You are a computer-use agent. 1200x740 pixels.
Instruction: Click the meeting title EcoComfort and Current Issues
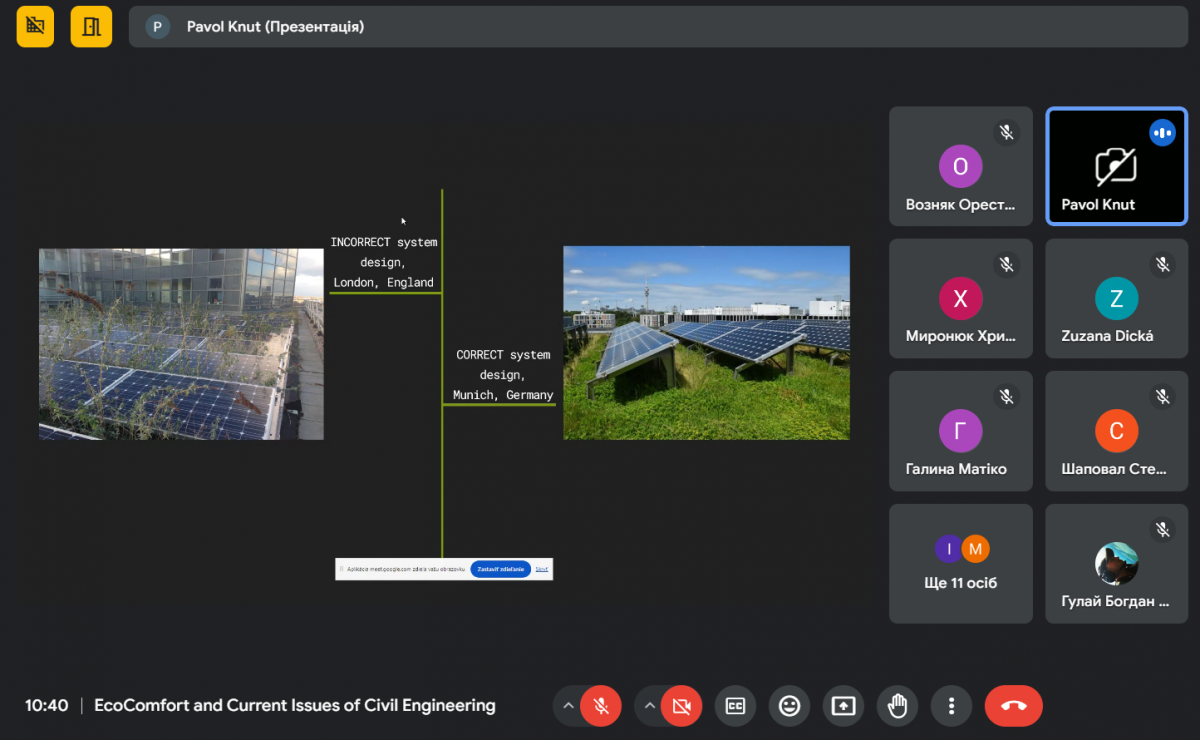[x=294, y=705]
